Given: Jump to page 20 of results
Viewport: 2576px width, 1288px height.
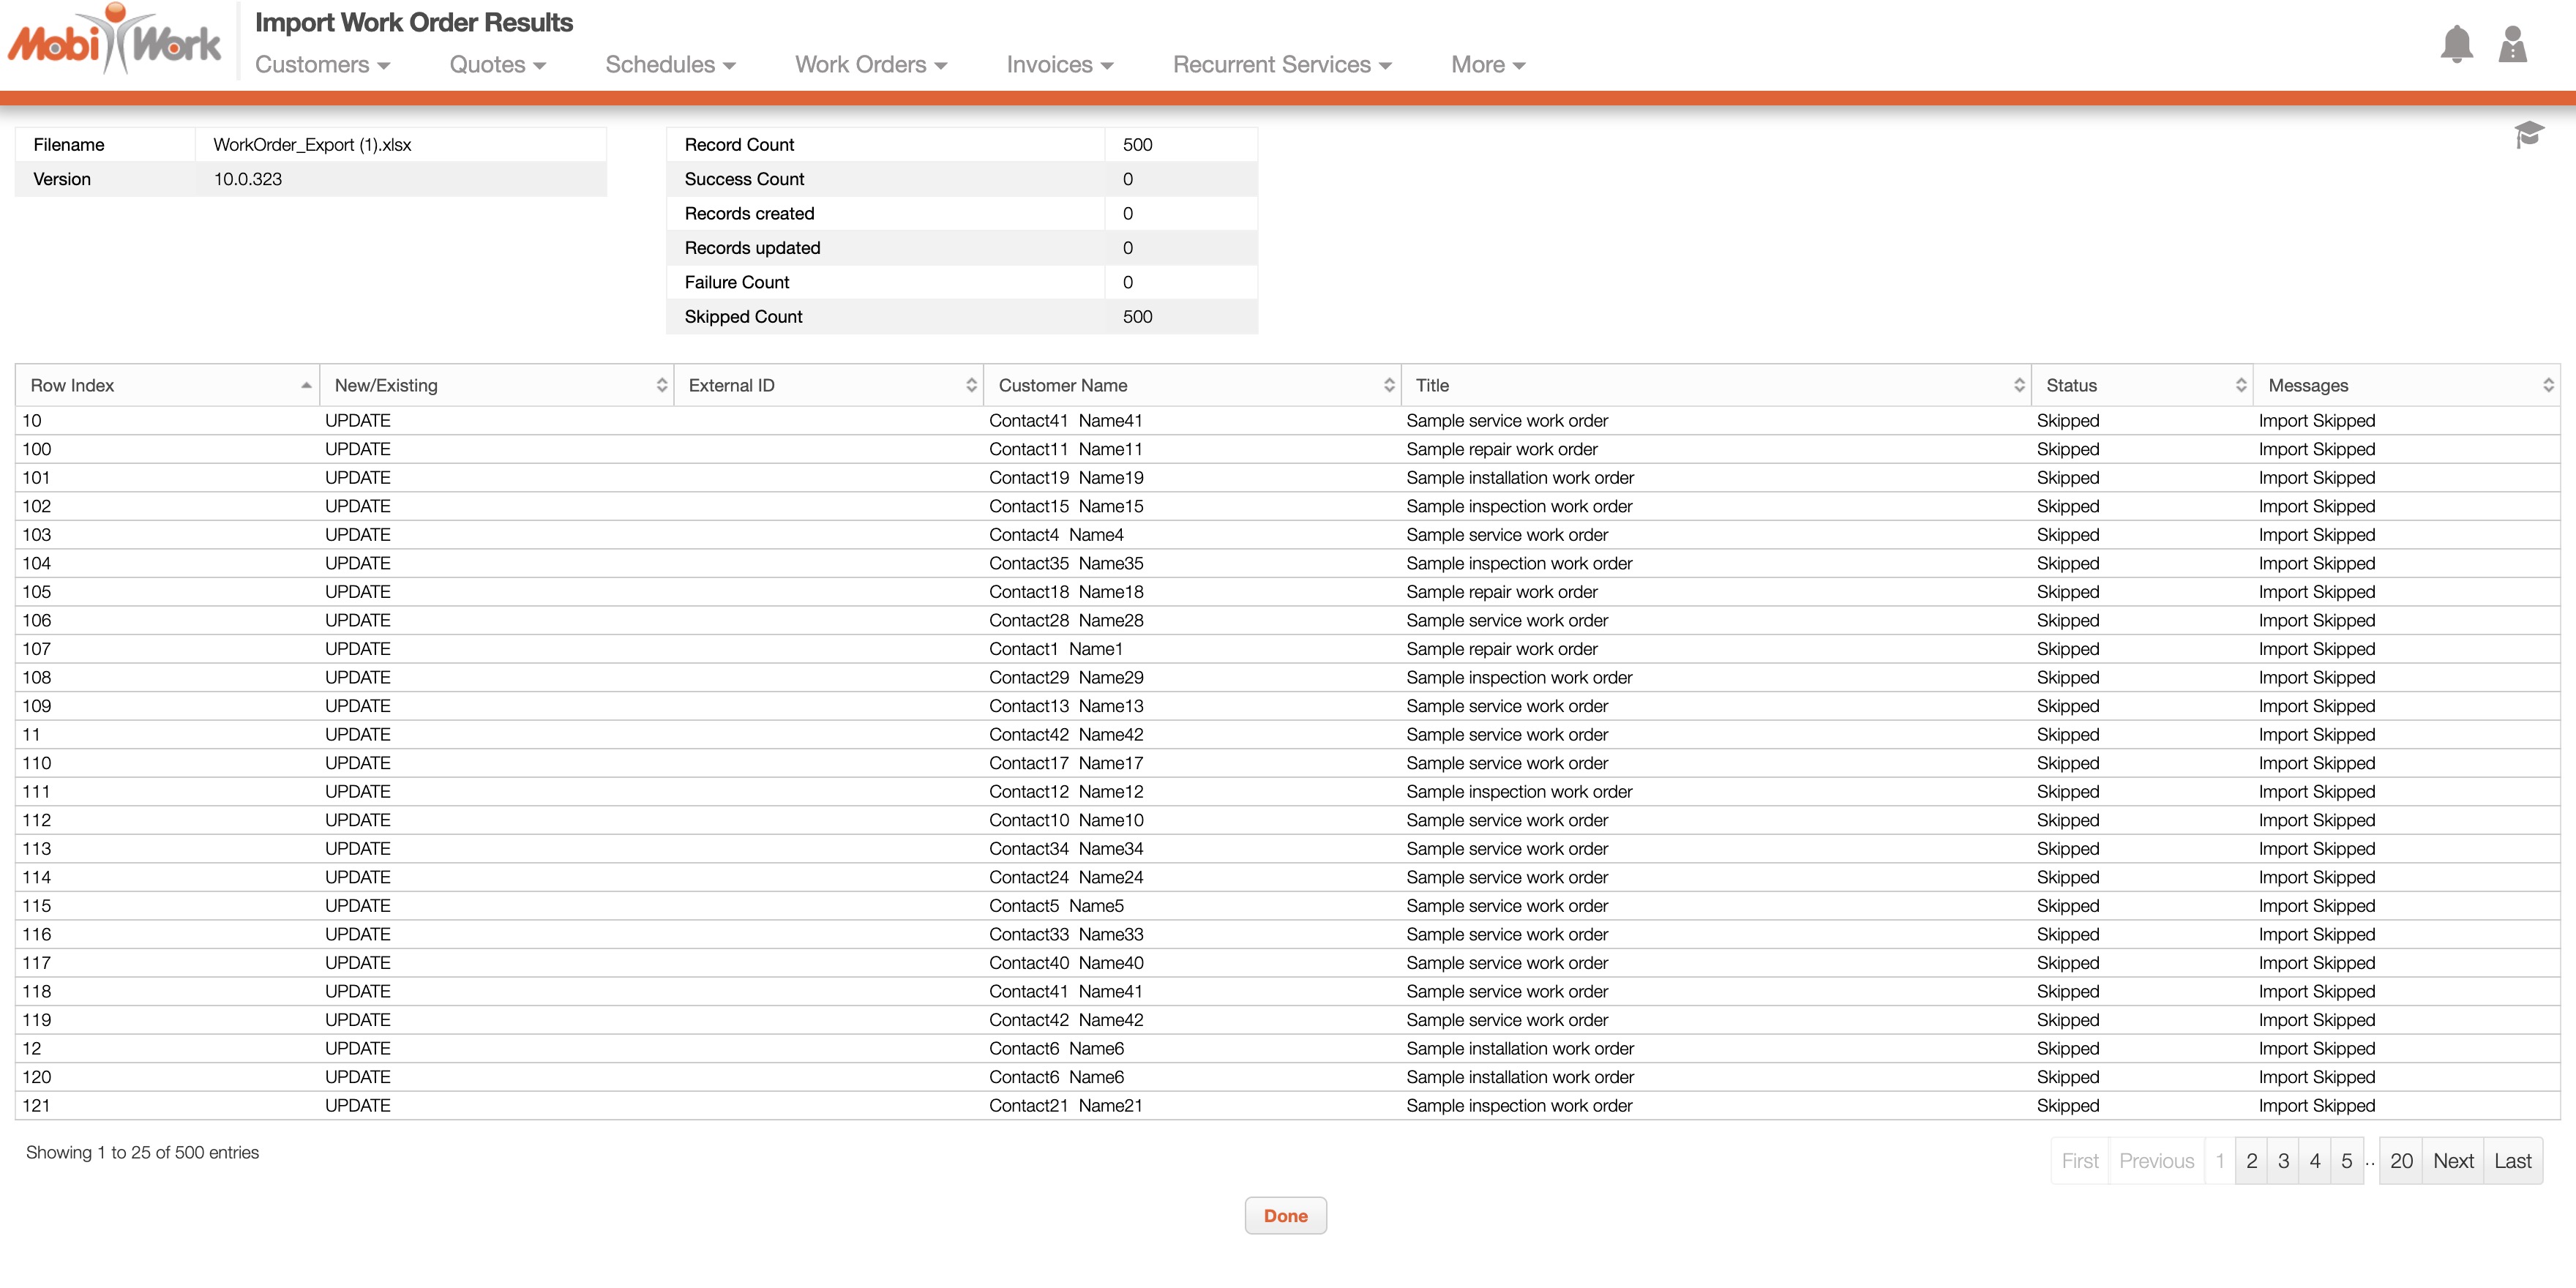Looking at the screenshot, I should click(x=2400, y=1161).
